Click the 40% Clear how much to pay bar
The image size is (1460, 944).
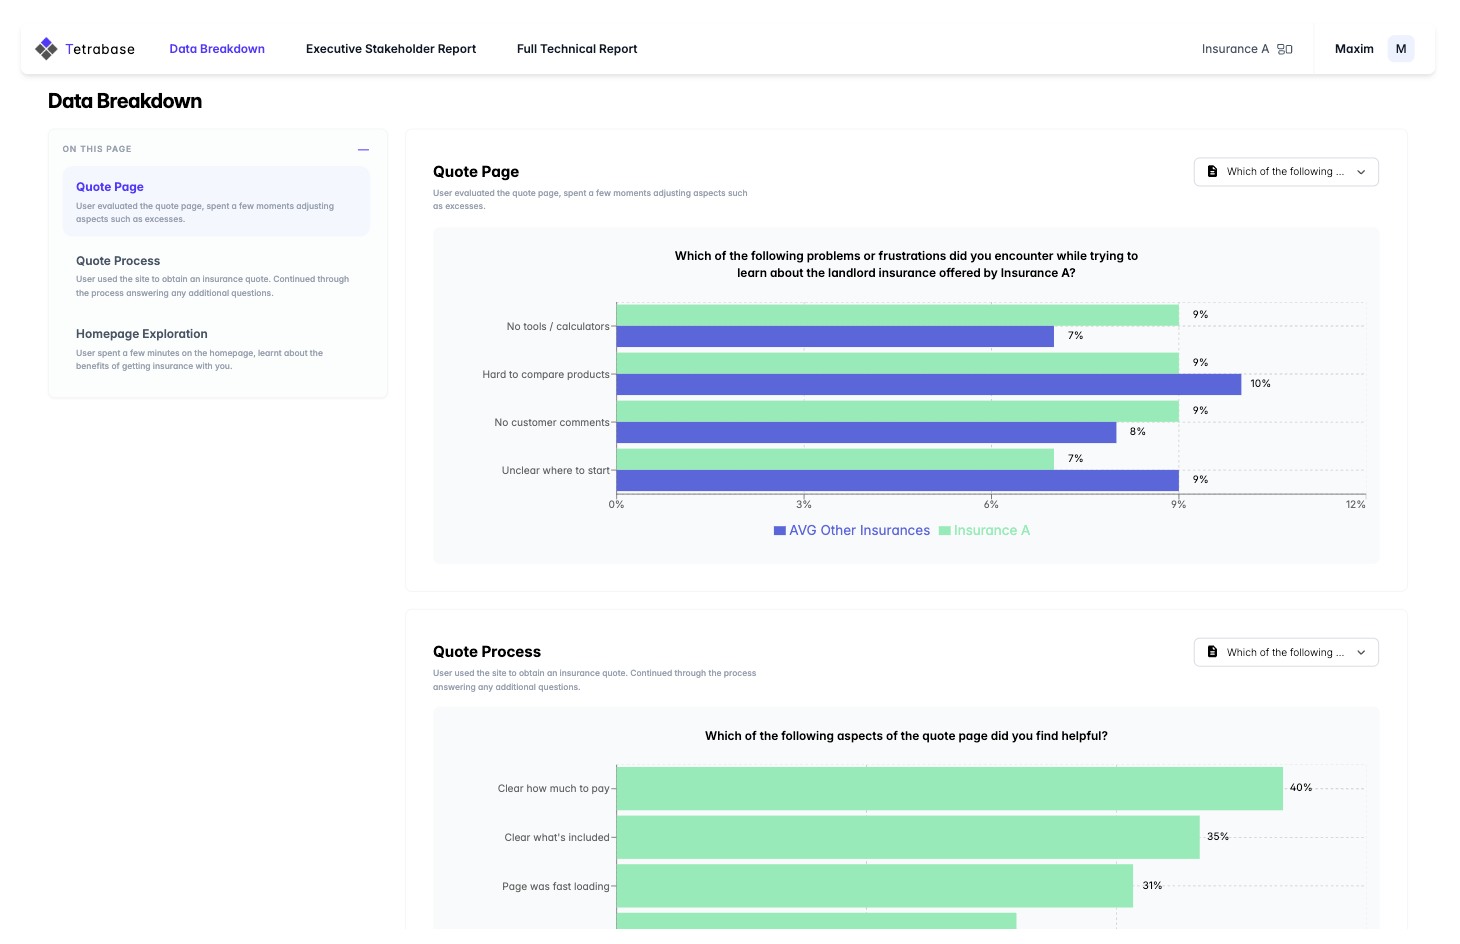point(949,788)
